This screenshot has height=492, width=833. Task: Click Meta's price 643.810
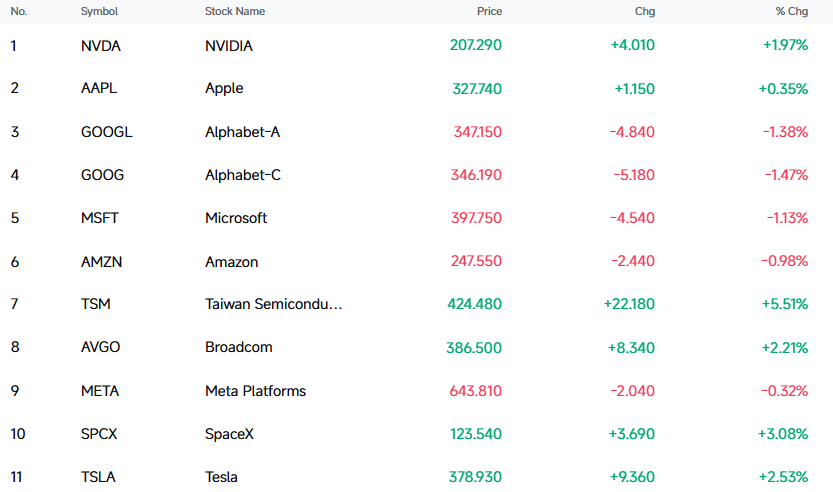pos(475,391)
